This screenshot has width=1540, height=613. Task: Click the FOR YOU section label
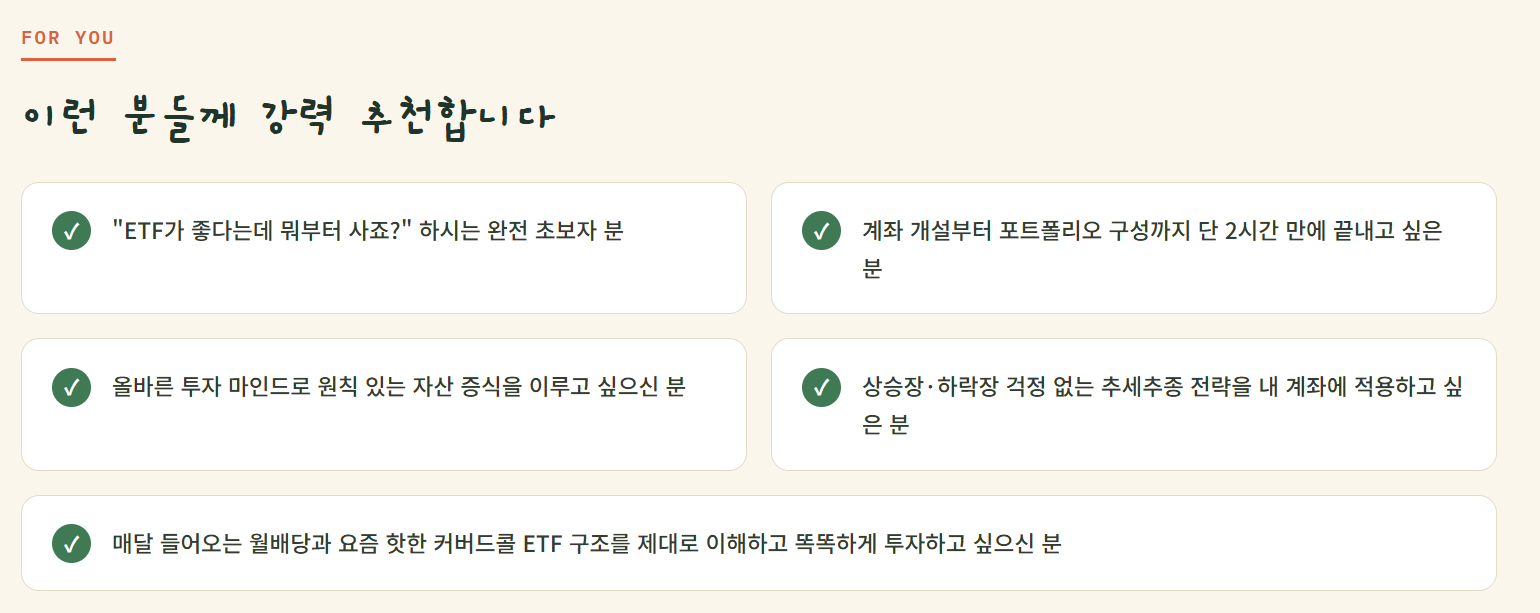[x=68, y=38]
